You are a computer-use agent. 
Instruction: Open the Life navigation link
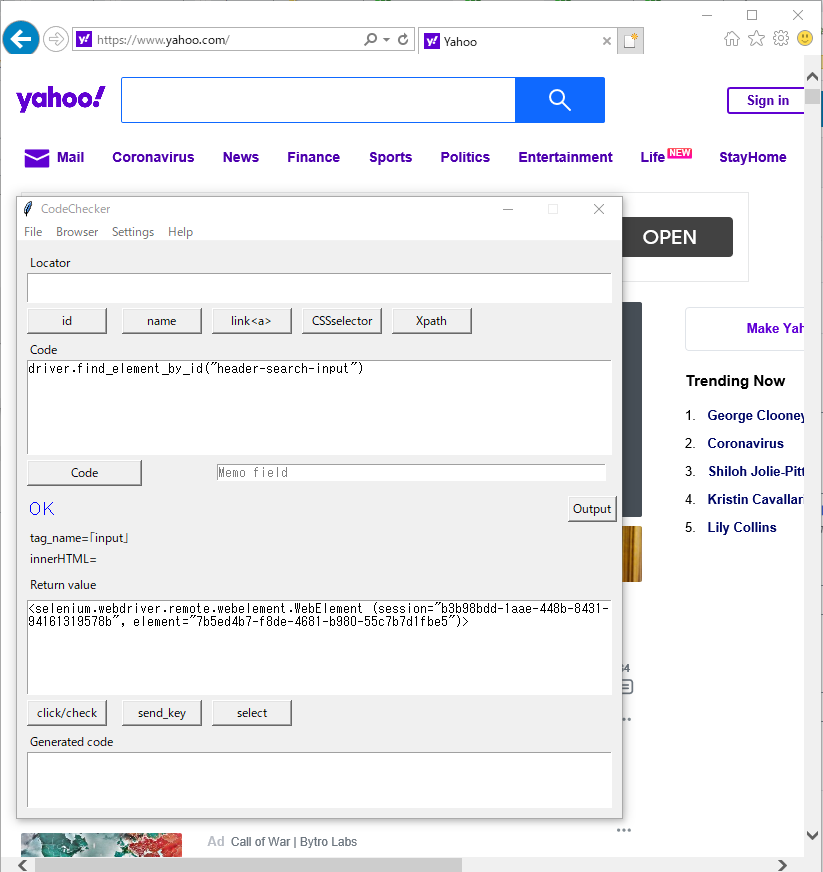pyautogui.click(x=652, y=157)
